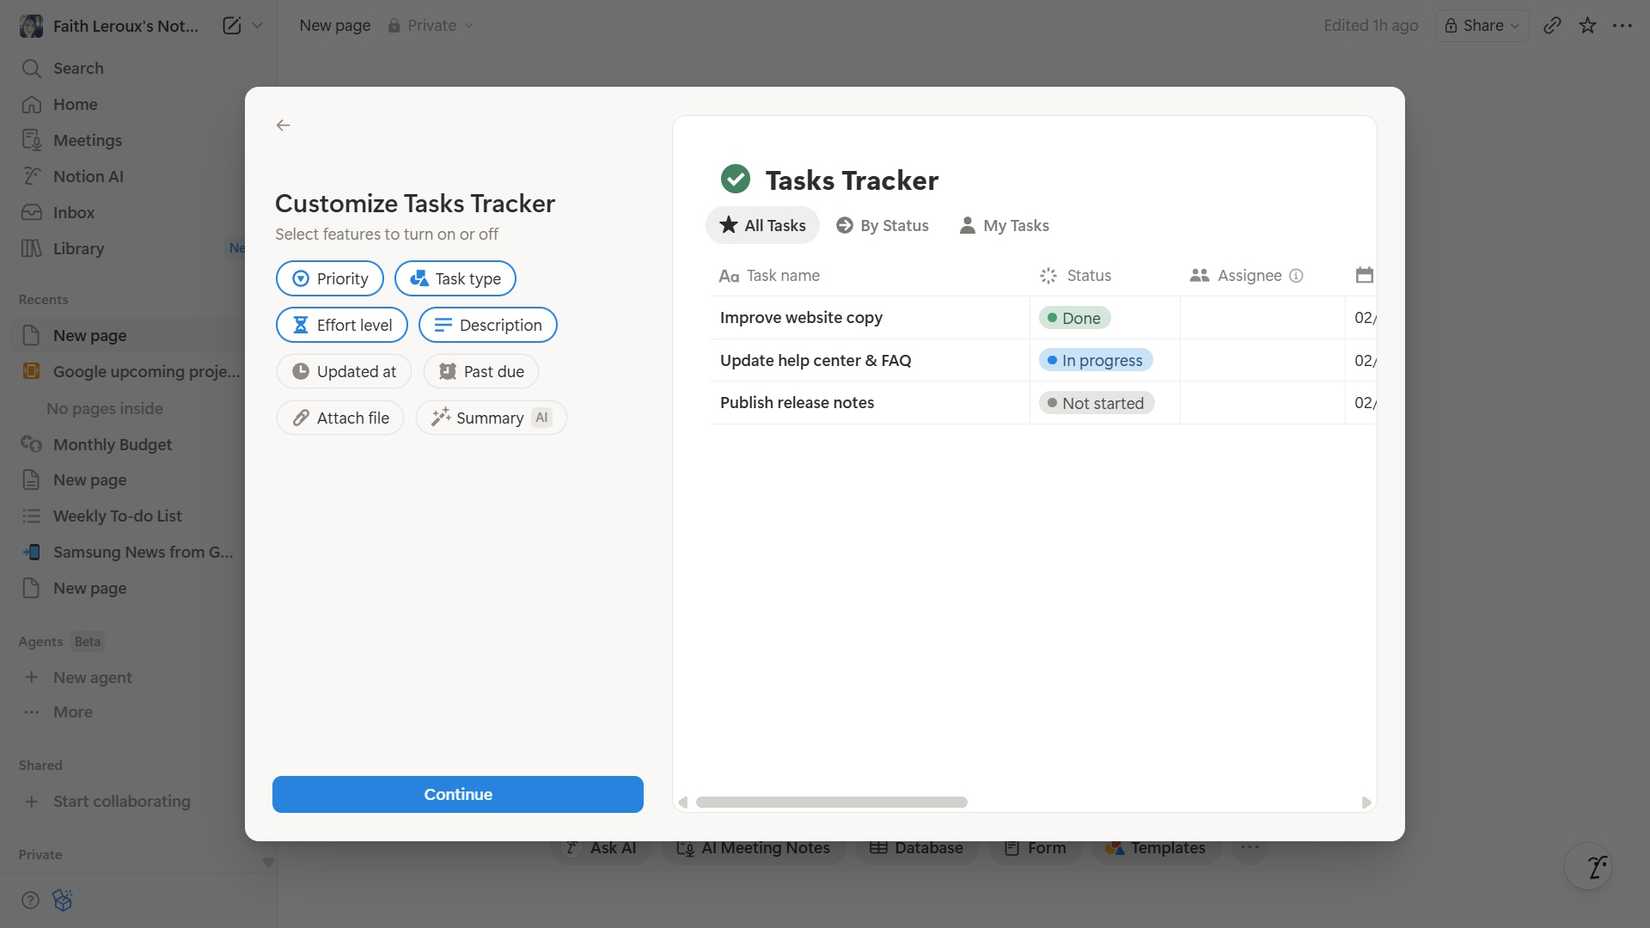The height and width of the screenshot is (928, 1650).
Task: Enable the Attach file feature
Action: click(x=339, y=417)
